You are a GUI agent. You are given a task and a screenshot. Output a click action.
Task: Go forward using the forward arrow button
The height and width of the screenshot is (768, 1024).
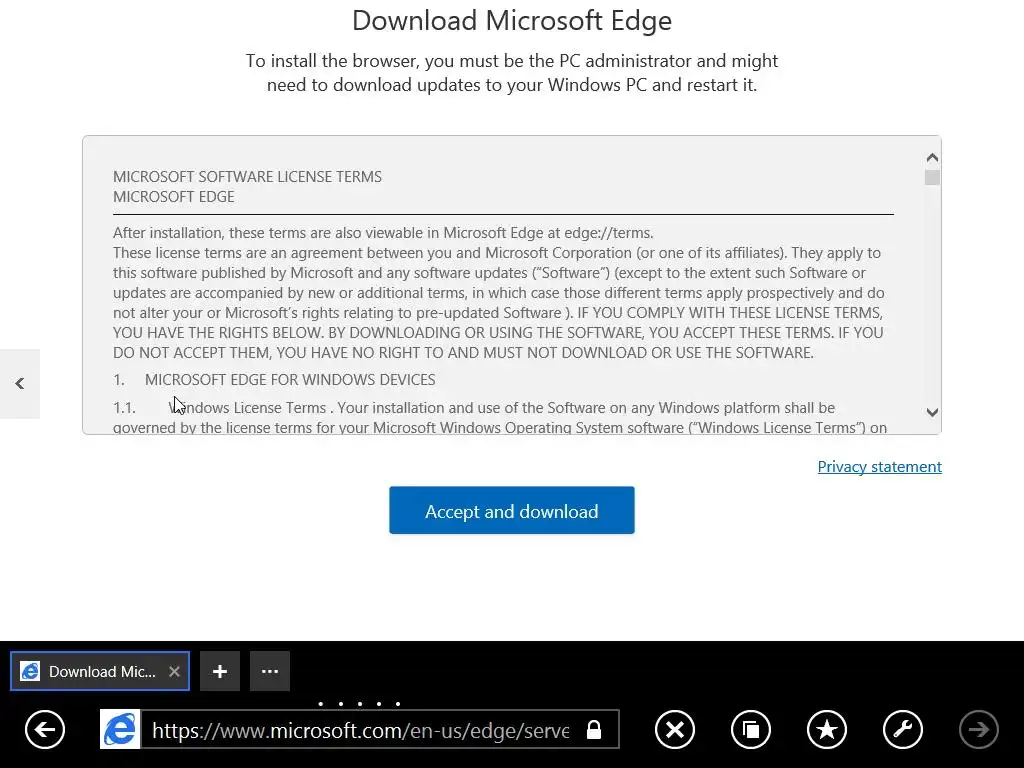tap(978, 729)
